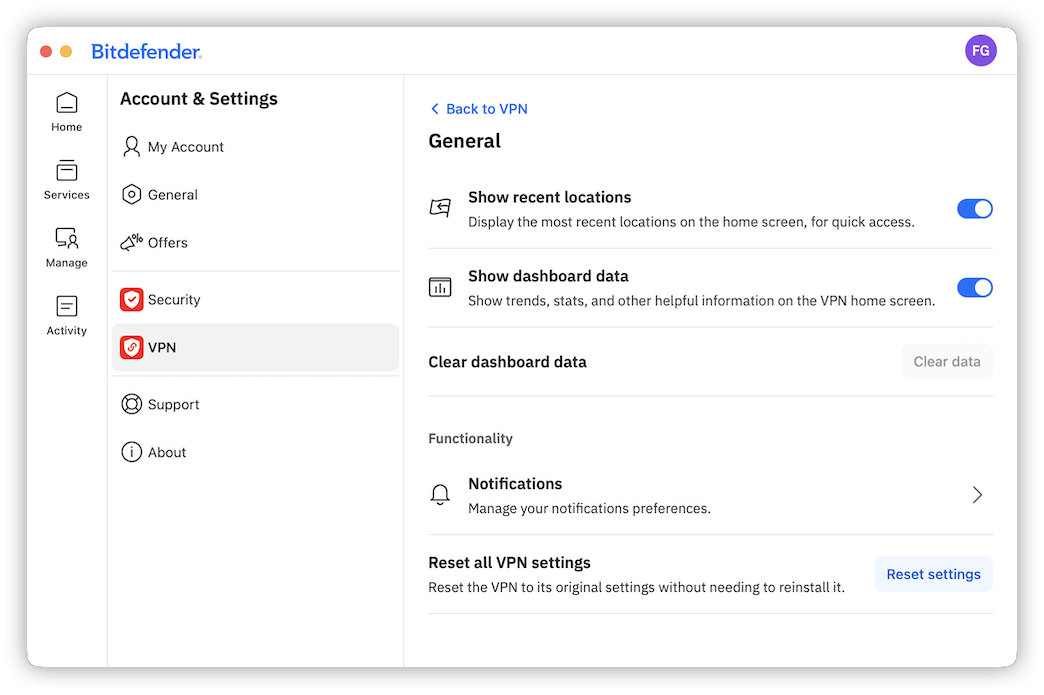Image resolution: width=1044 pixels, height=695 pixels.
Task: Select General in settings menu
Action: click(x=256, y=194)
